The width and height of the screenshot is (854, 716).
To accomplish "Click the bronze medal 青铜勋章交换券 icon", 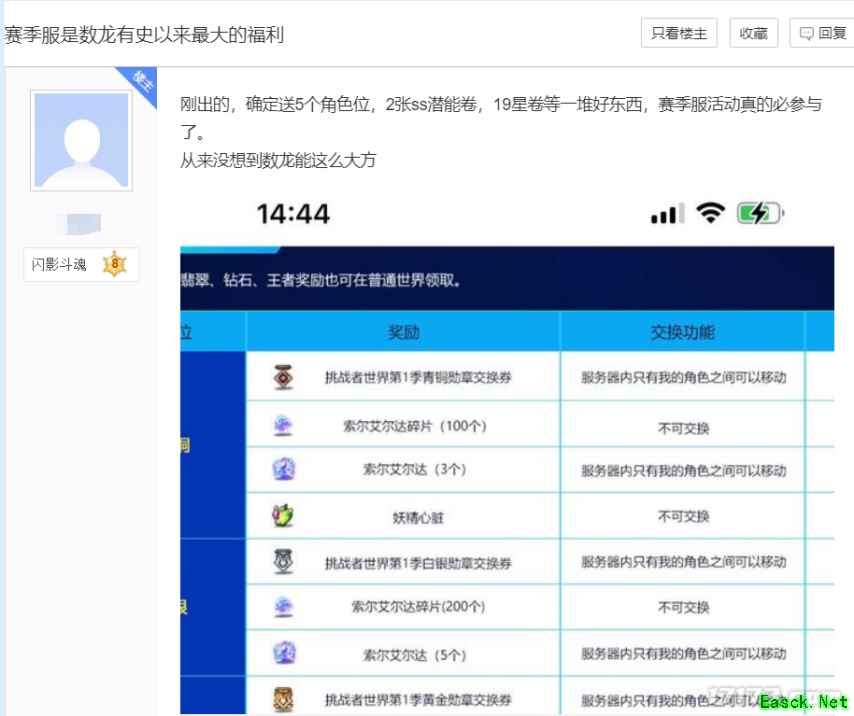I will 284,377.
